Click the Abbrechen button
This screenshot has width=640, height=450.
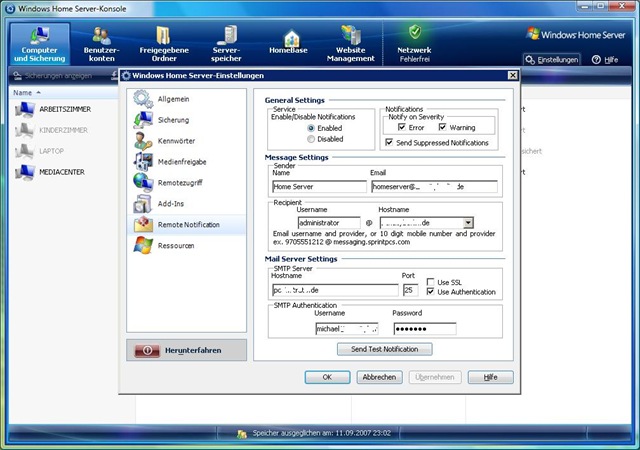[379, 377]
